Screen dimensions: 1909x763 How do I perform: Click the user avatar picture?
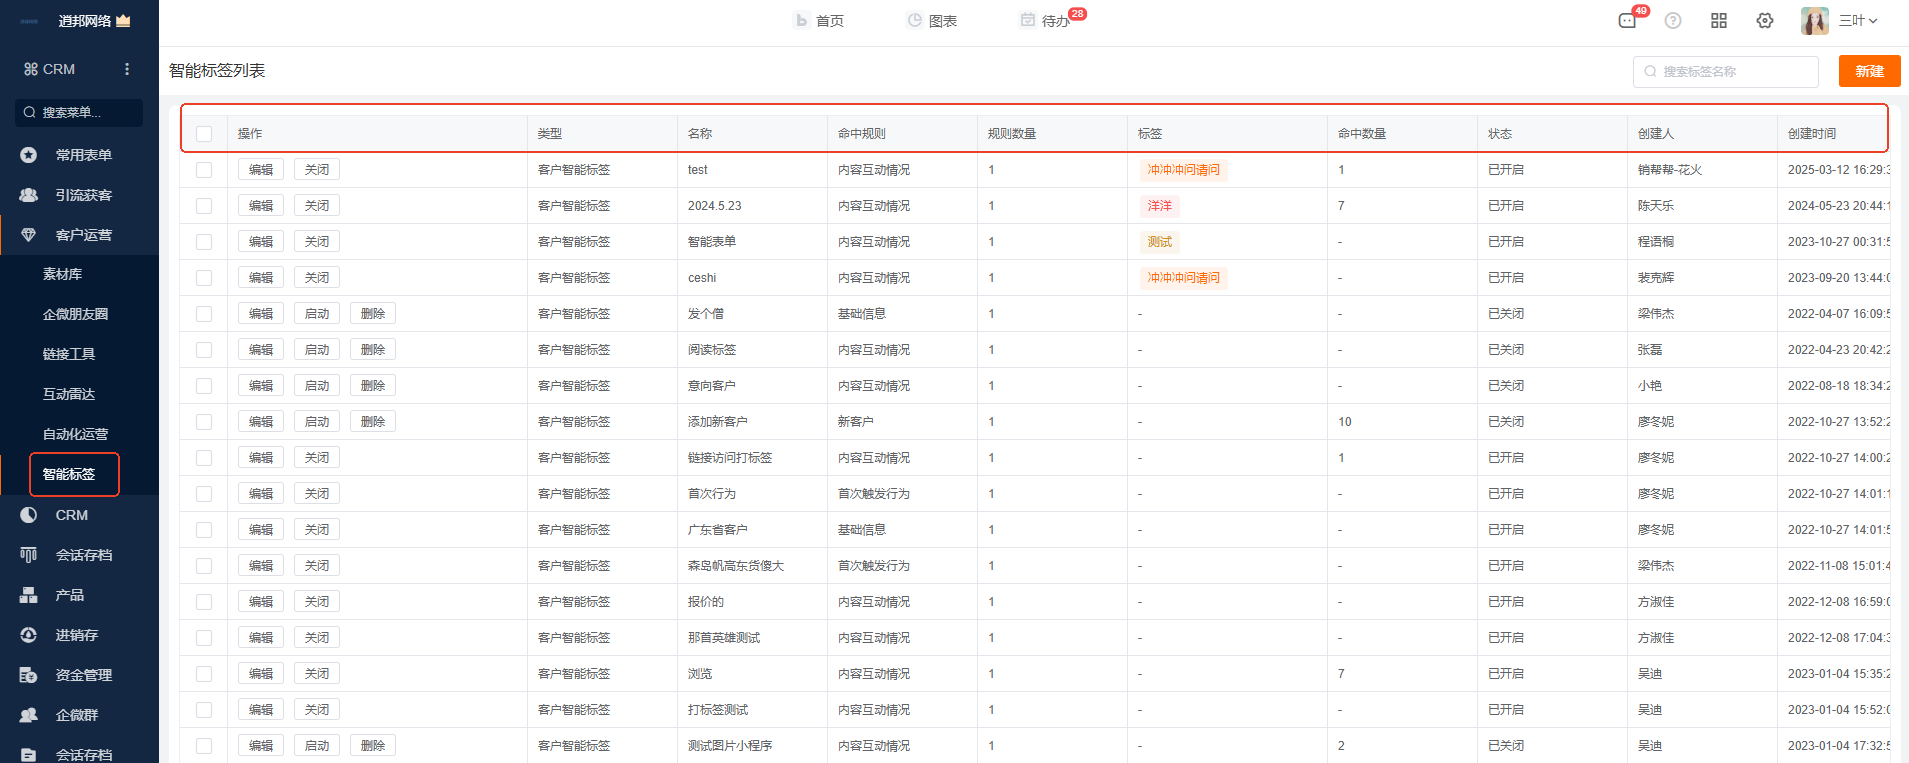(x=1814, y=21)
